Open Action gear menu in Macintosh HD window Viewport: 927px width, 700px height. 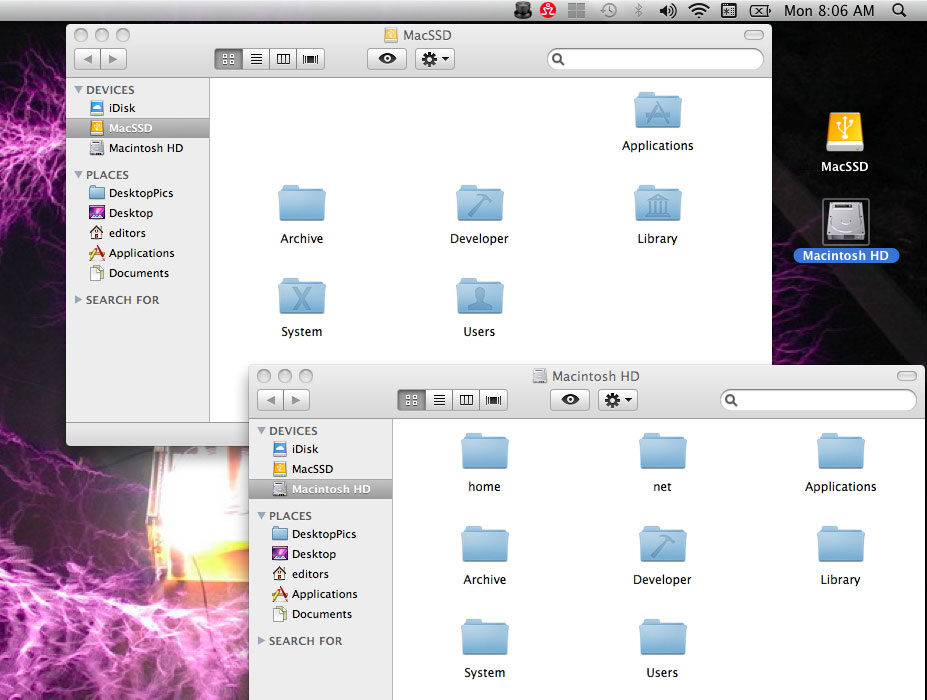point(617,400)
